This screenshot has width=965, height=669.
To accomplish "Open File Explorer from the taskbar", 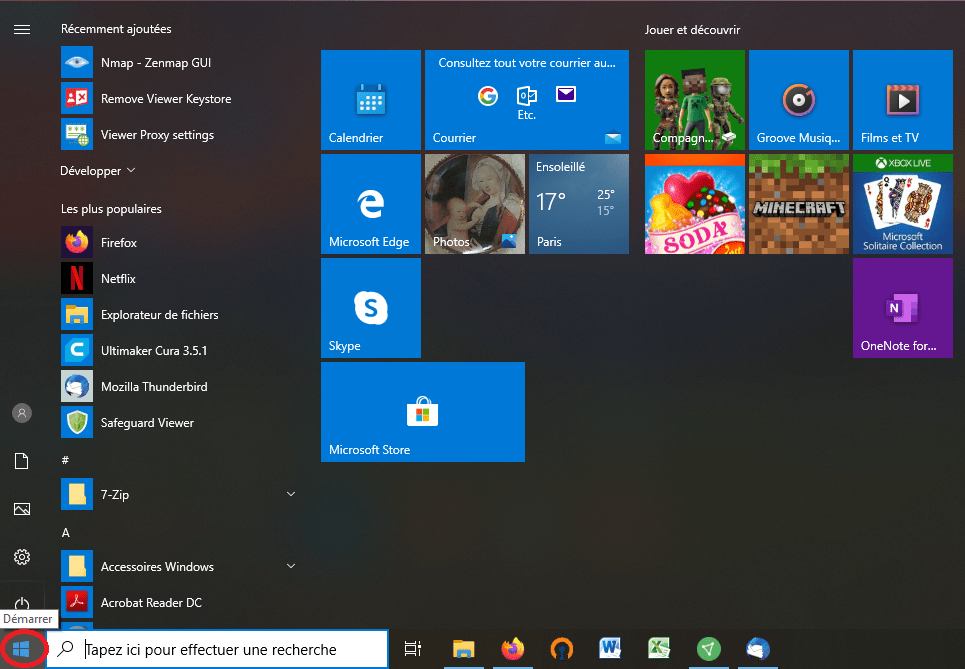I will [463, 649].
